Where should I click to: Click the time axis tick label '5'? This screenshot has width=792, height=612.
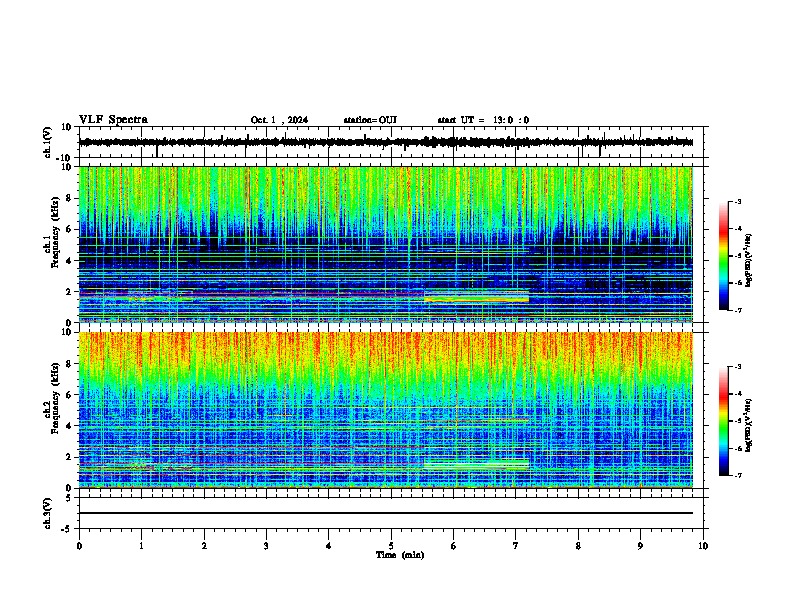(x=391, y=546)
